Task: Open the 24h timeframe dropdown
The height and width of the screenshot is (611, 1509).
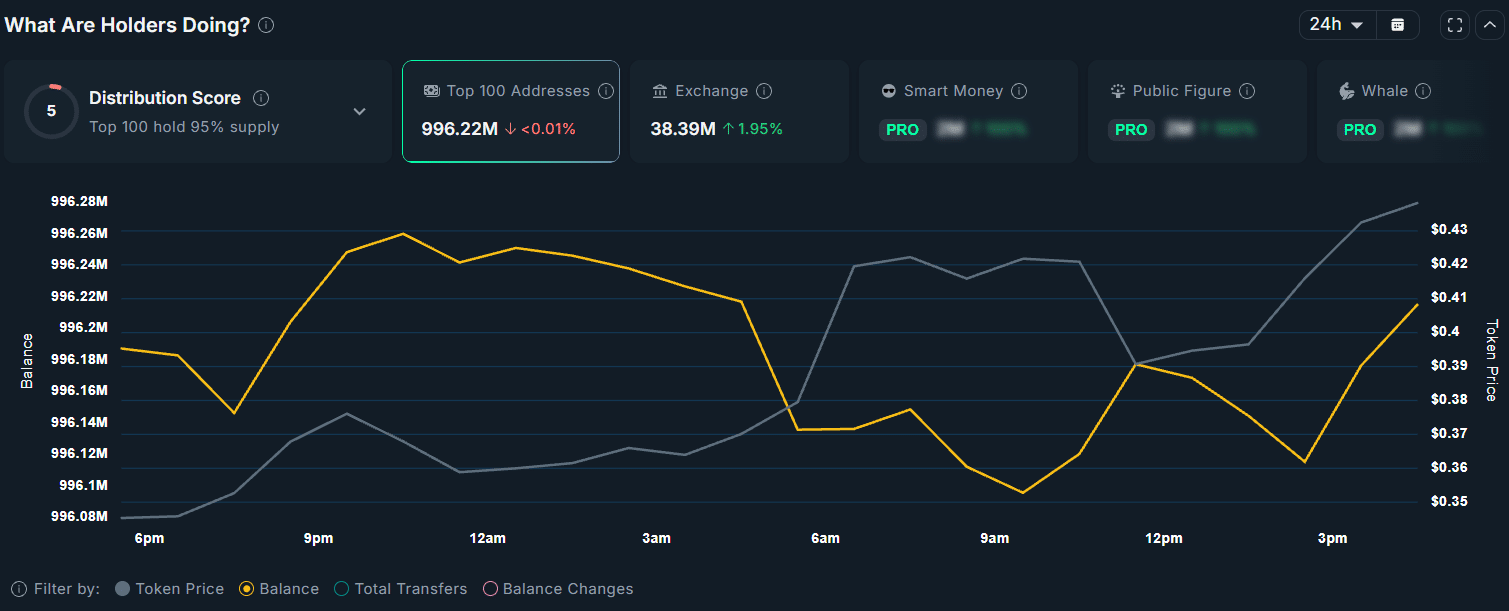Action: 1337,24
